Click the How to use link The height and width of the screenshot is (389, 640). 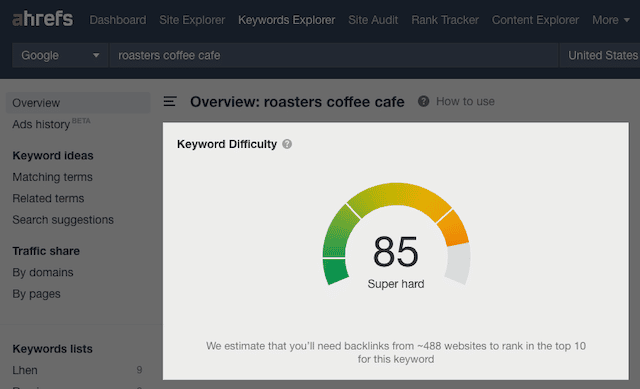[465, 101]
